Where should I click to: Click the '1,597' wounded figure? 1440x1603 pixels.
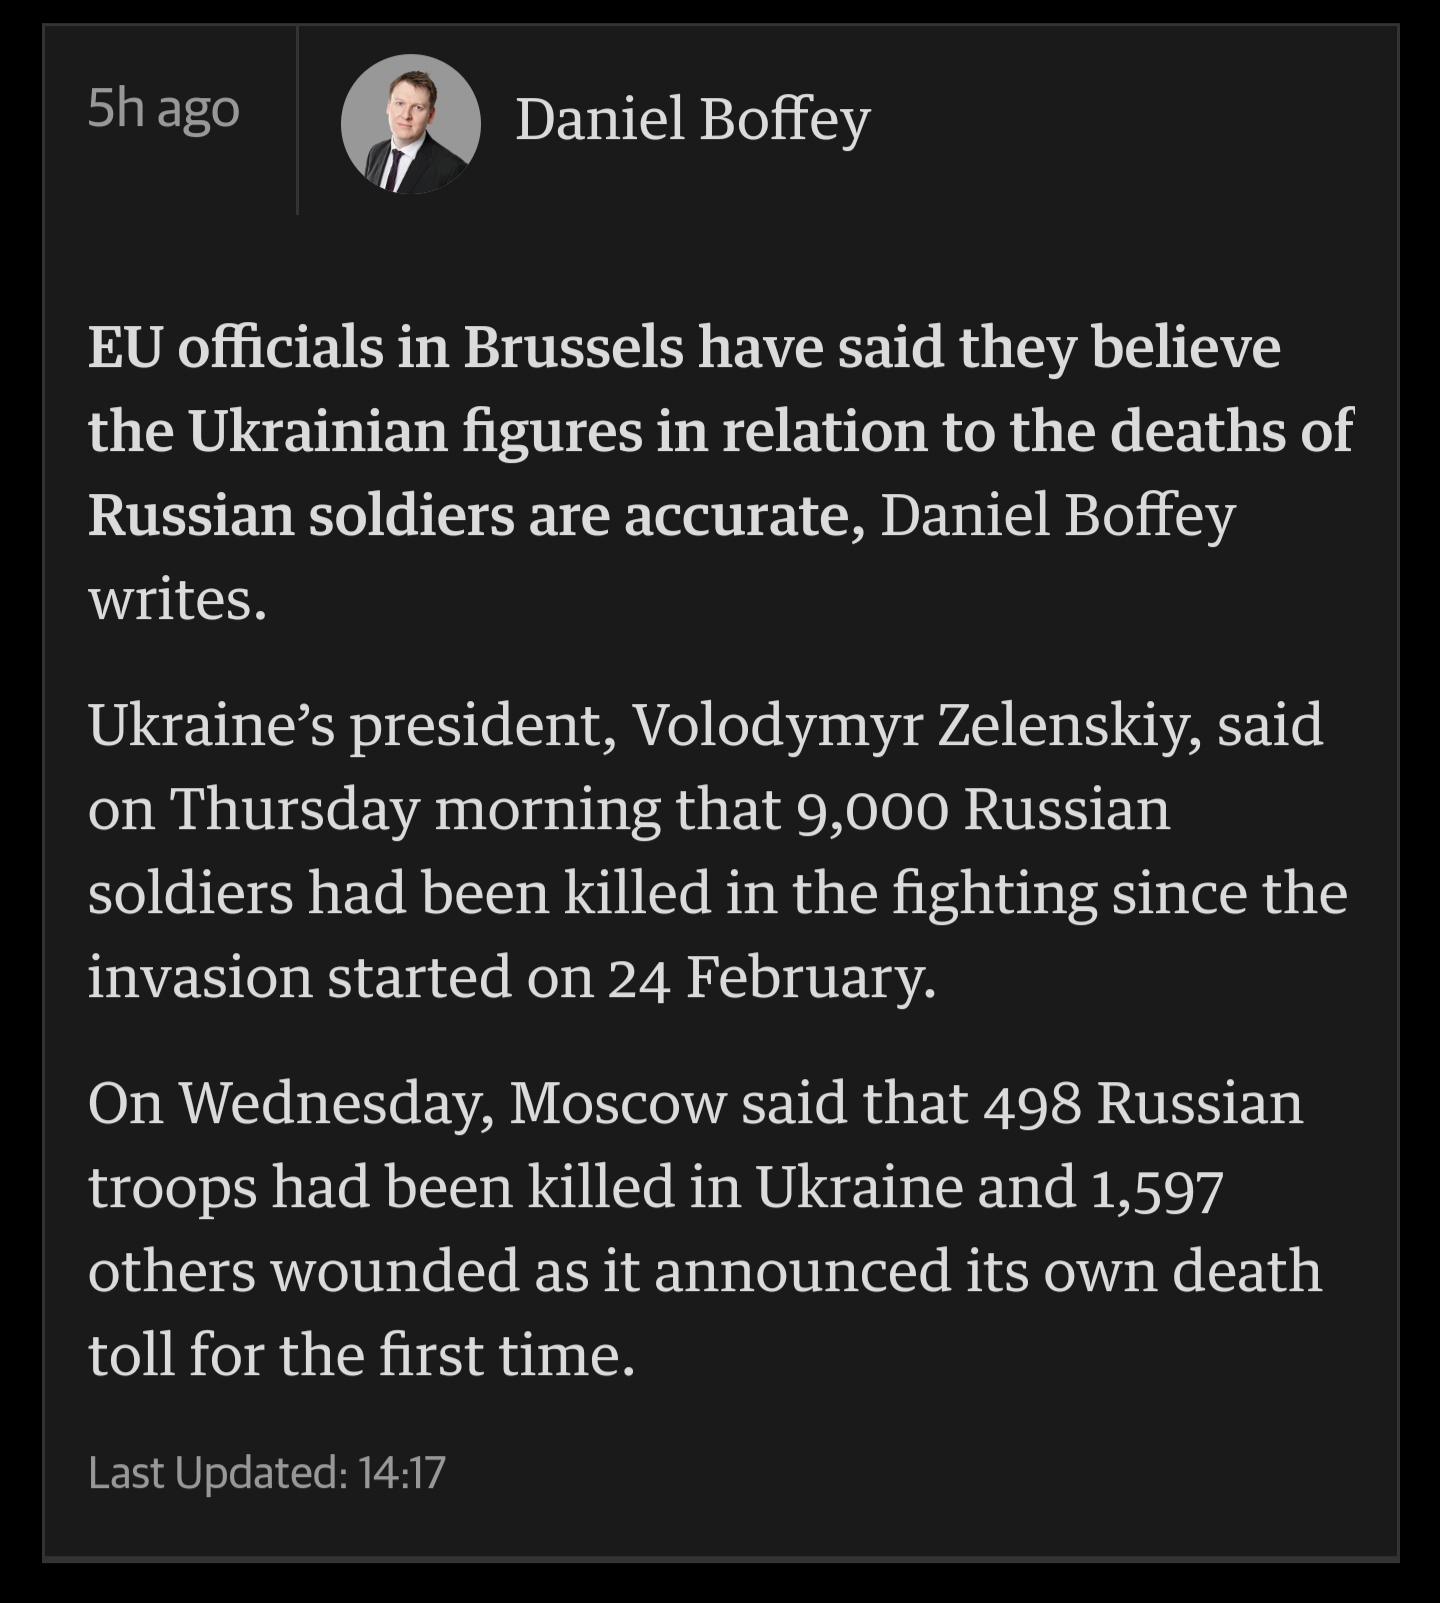1157,1188
